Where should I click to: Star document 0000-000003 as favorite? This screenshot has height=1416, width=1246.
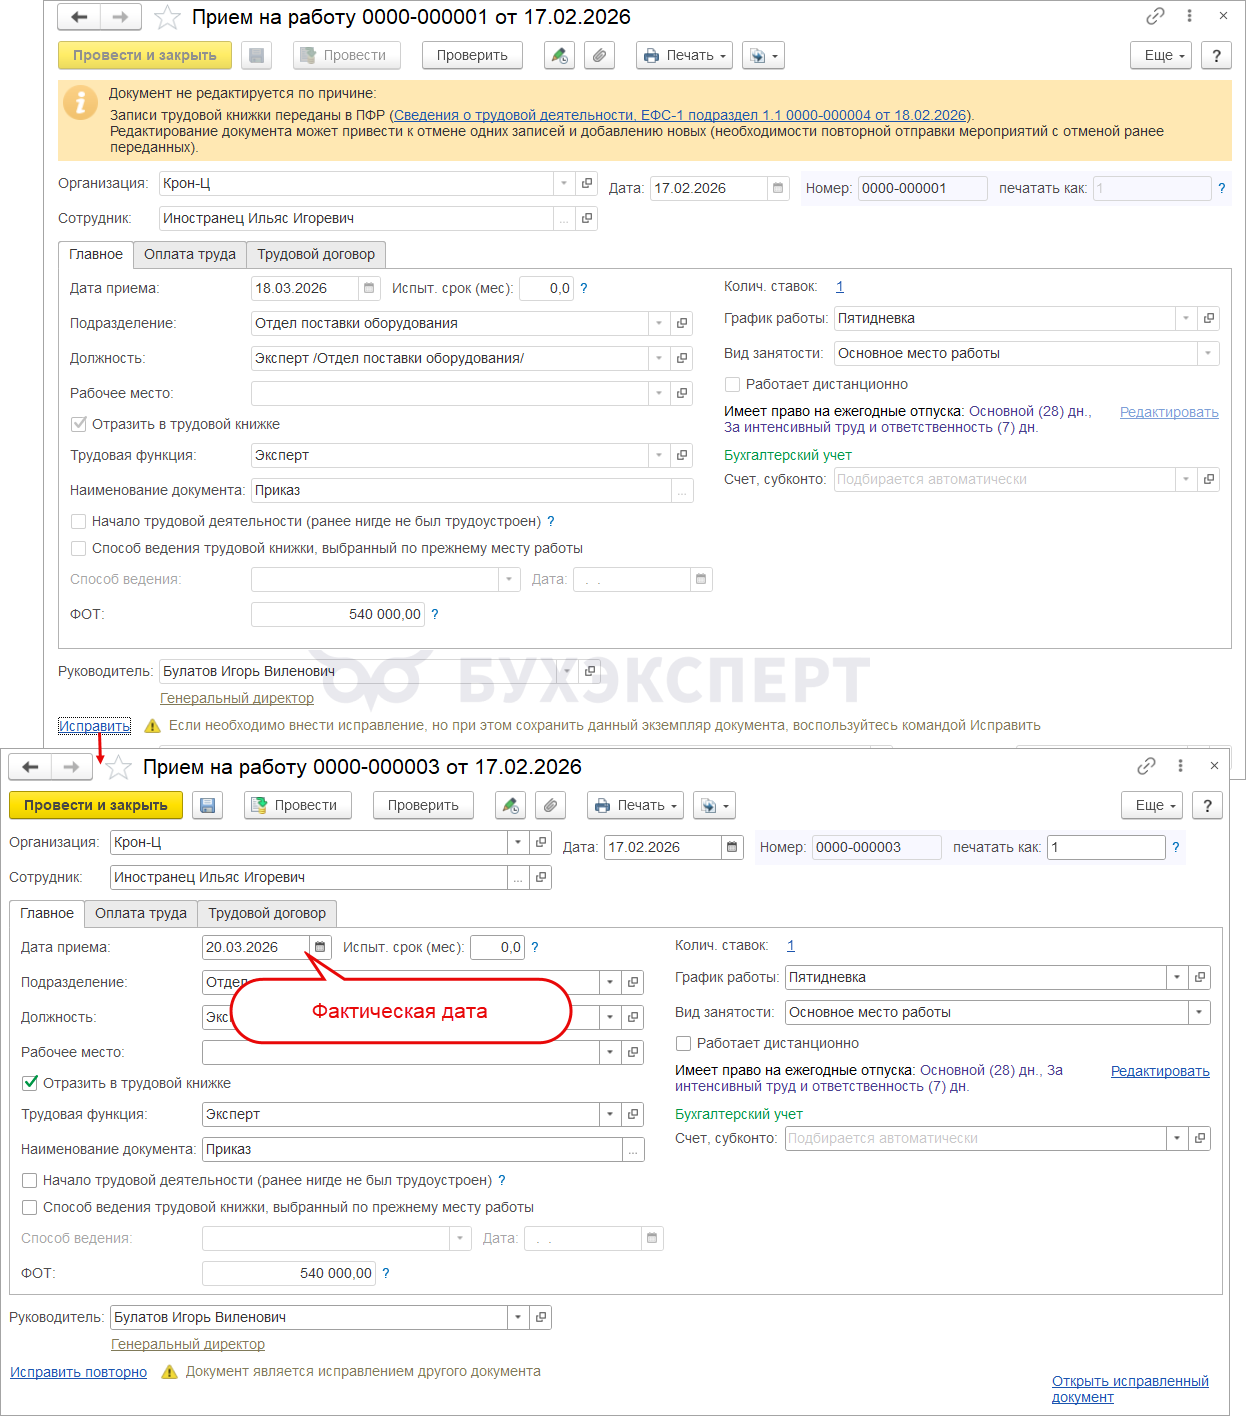[x=118, y=767]
